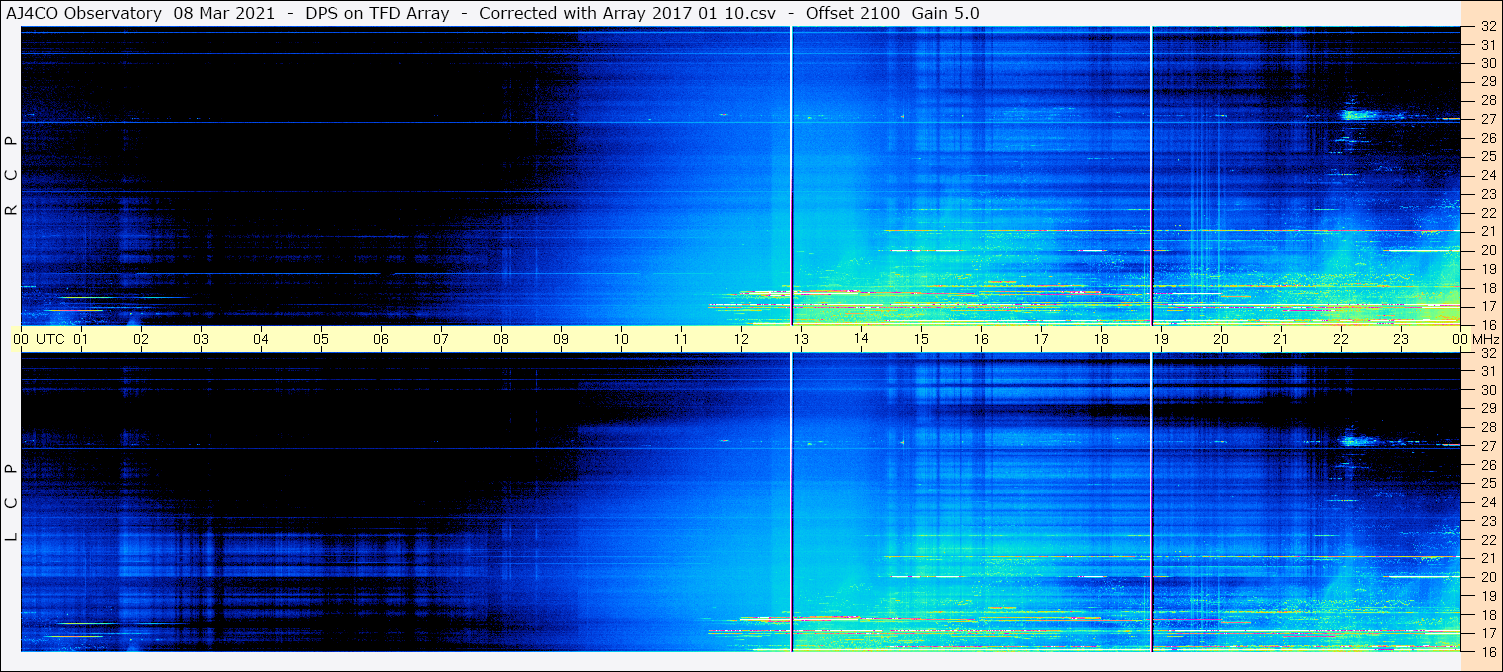1503x672 pixels.
Task: Click 30 MHz on the LCP frequency scale
Action: 1488,390
